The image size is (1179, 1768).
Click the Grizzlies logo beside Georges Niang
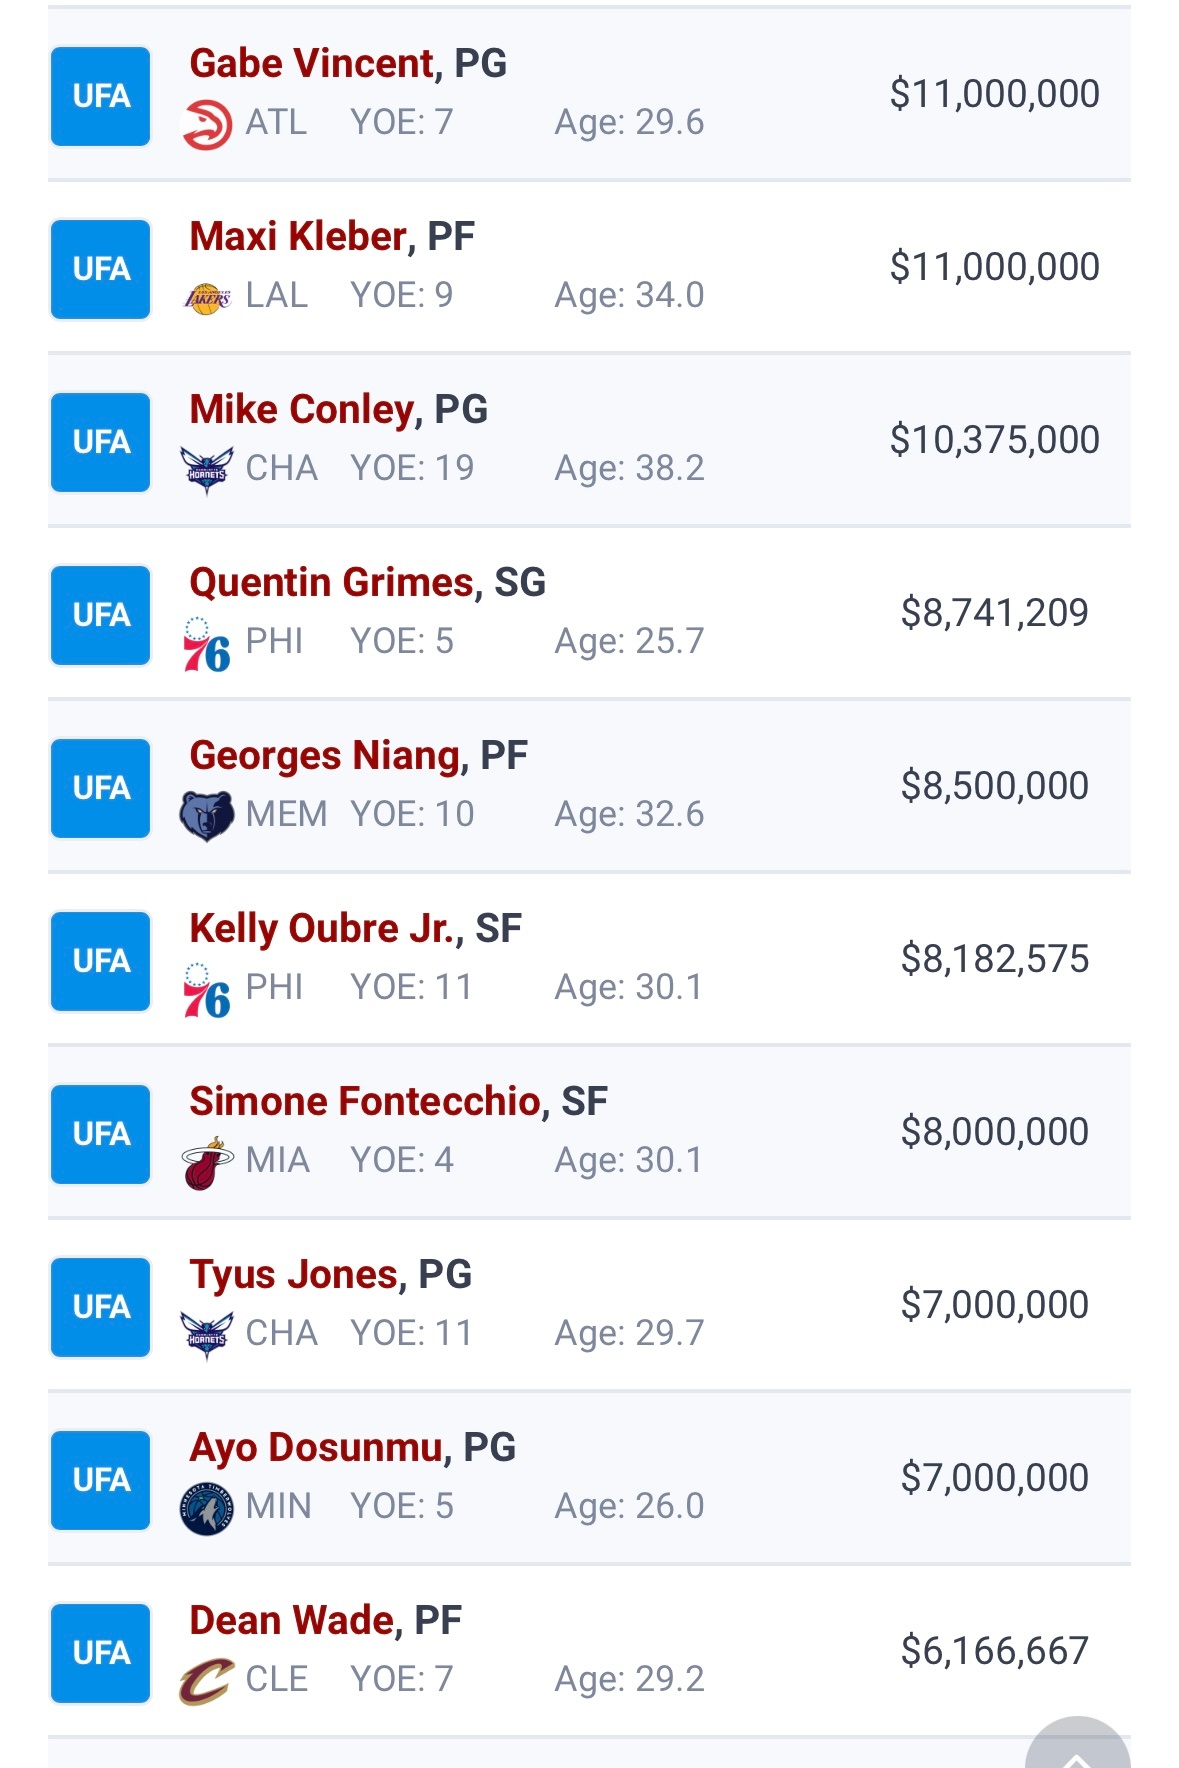[207, 816]
